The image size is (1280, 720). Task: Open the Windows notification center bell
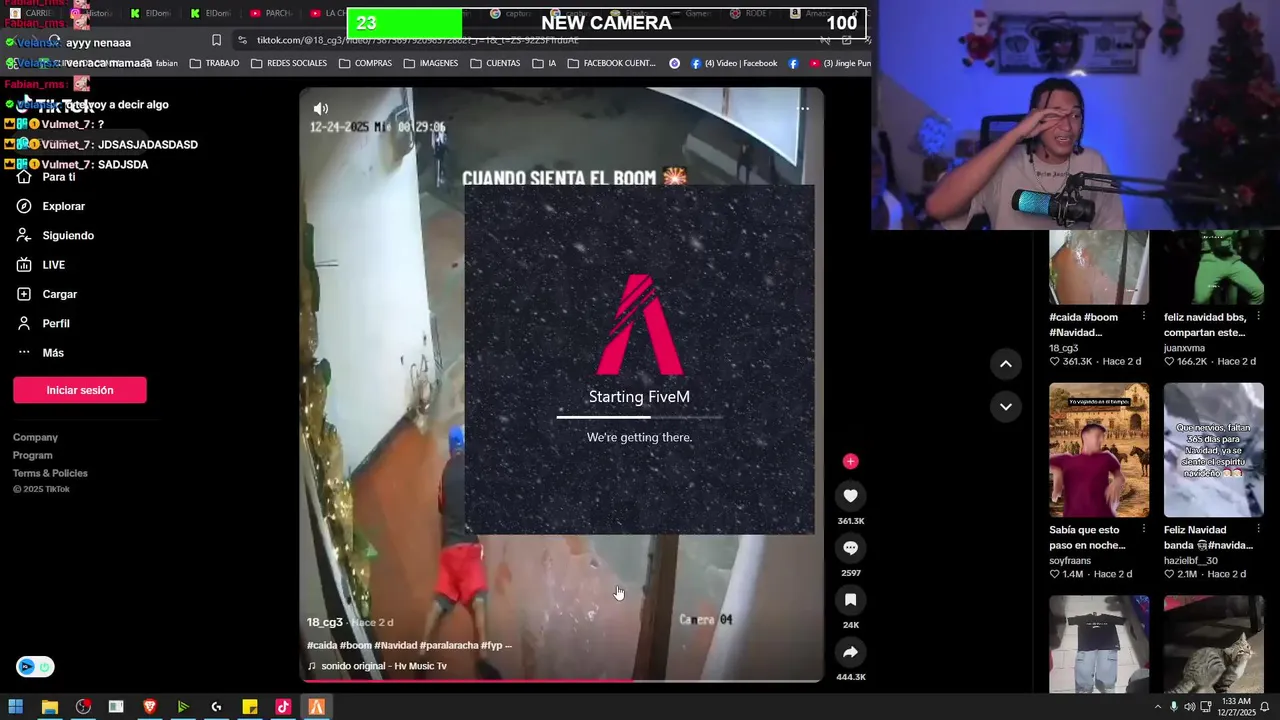coord(1265,707)
